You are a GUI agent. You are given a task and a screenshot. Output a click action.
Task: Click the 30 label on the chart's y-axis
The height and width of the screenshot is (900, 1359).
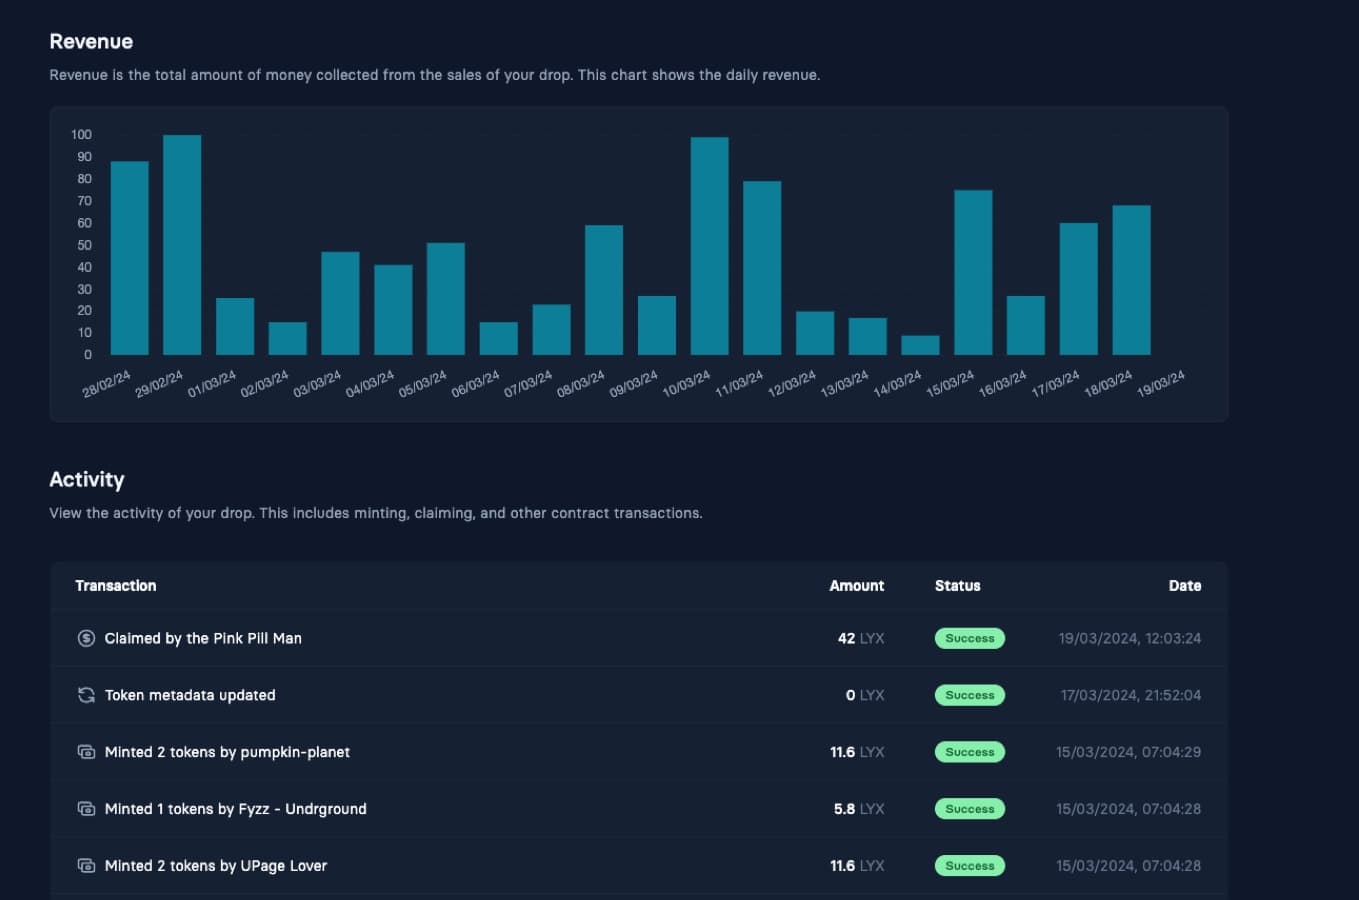point(84,289)
